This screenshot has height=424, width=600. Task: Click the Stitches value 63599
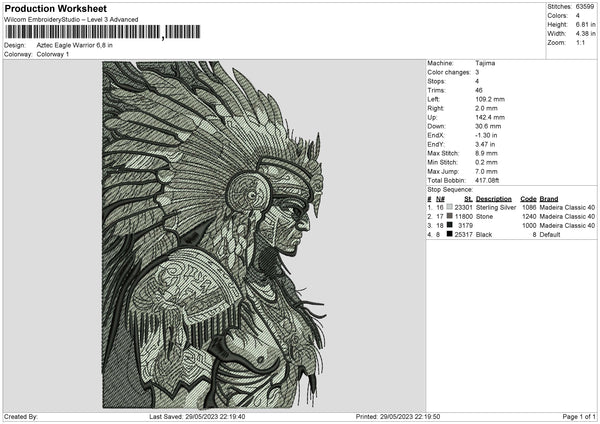(x=585, y=7)
